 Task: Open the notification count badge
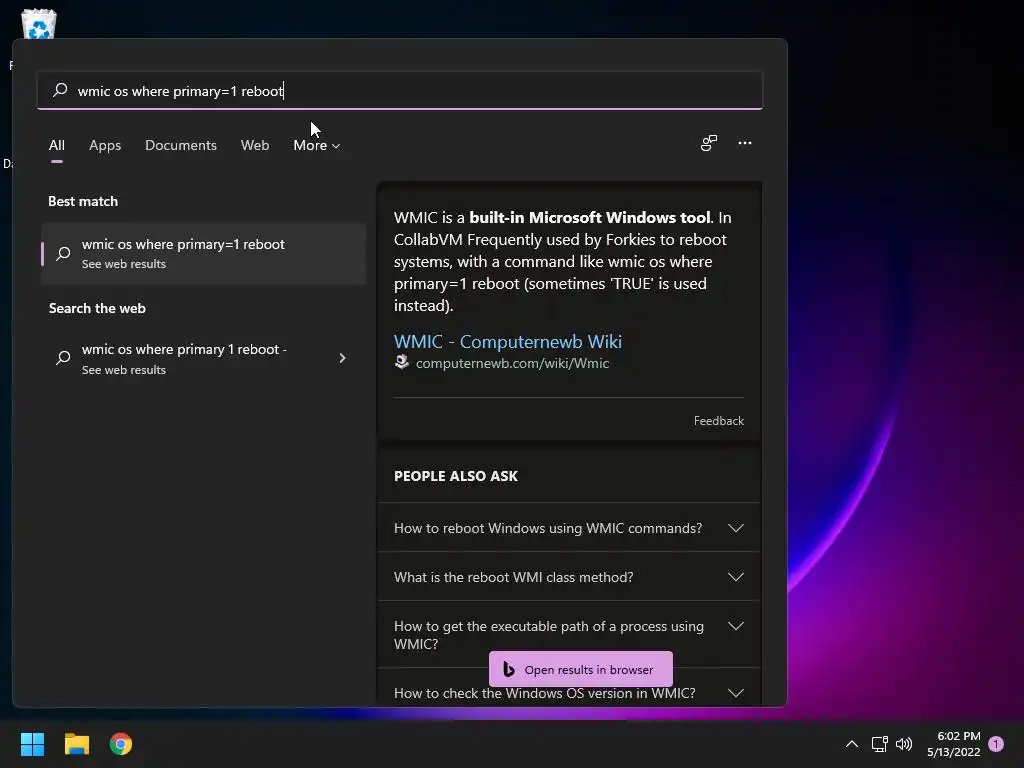coord(996,744)
